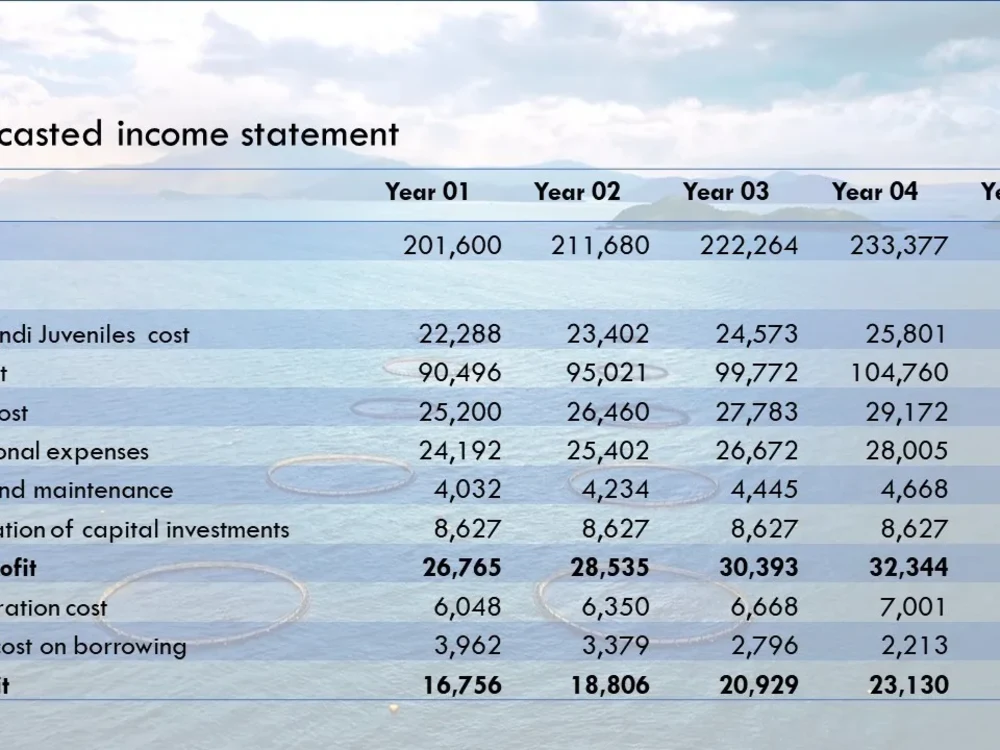
Task: Click the 'ration cost' row label
Action: pos(54,608)
